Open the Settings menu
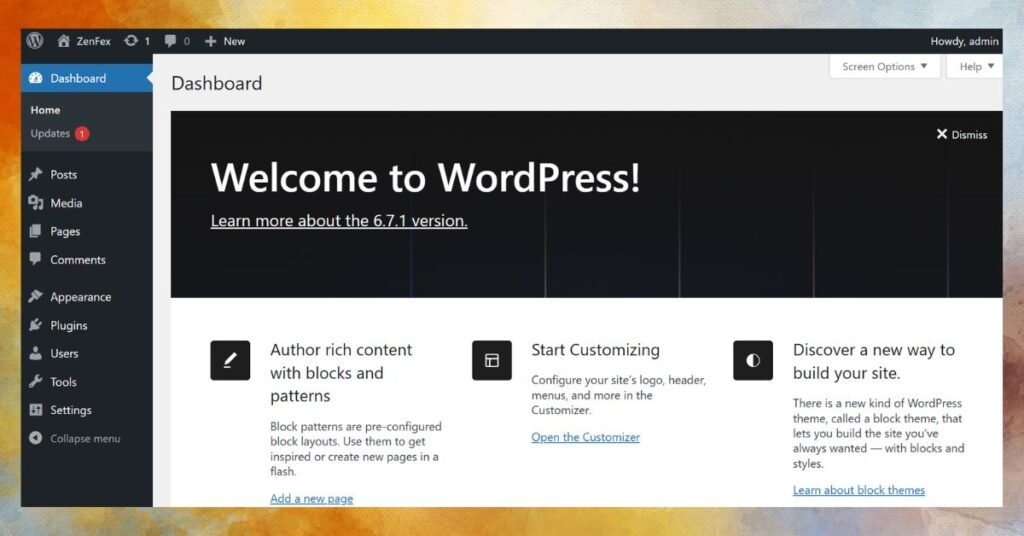 coord(71,410)
